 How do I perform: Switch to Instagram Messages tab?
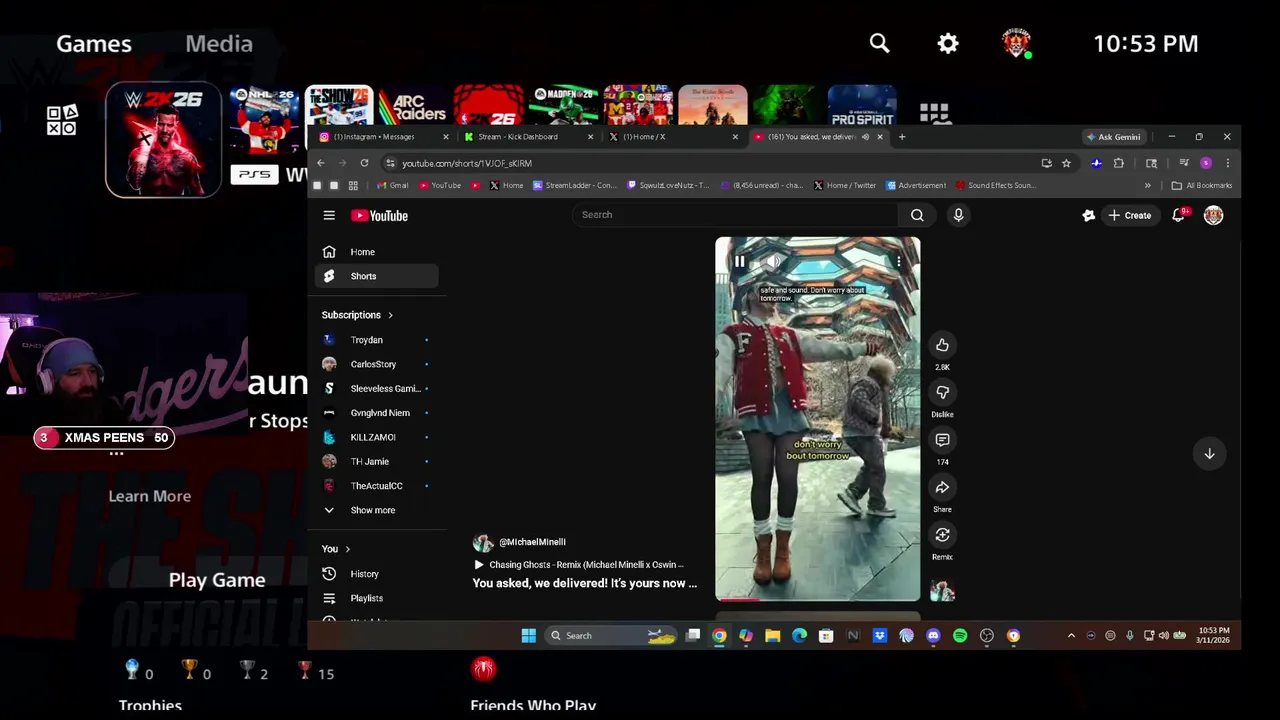384,137
